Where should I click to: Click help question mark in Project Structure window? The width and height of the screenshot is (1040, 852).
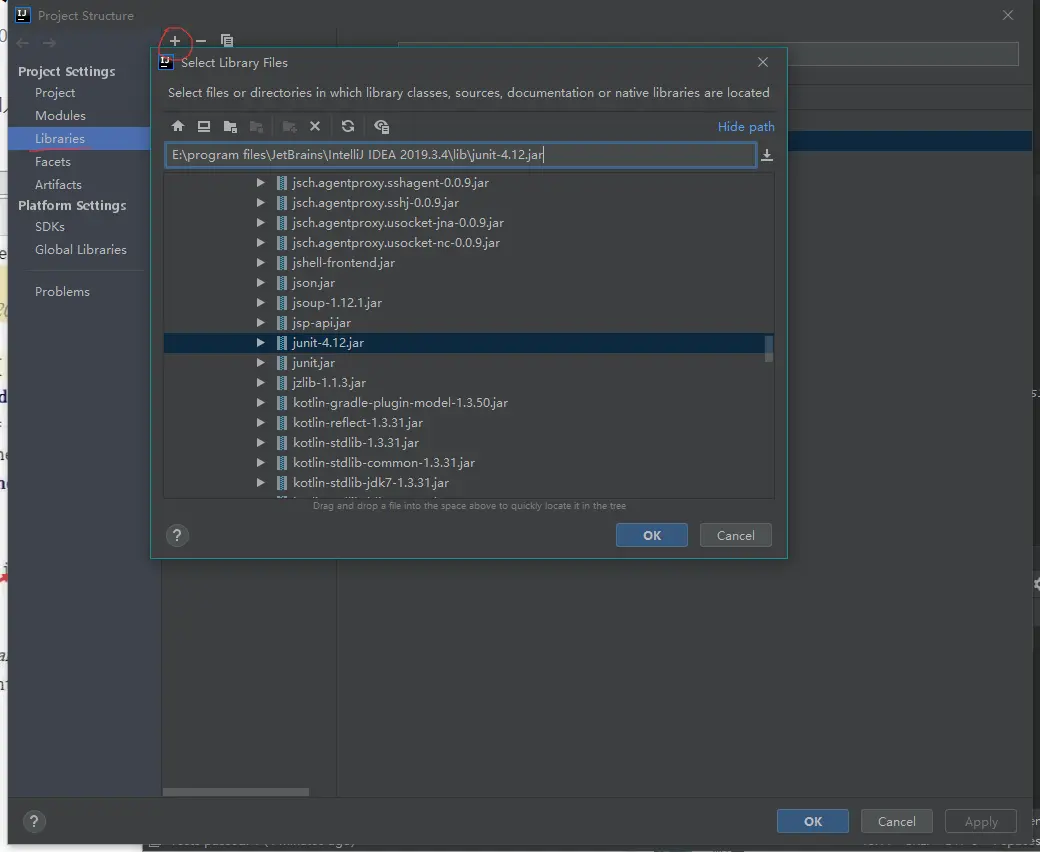(x=34, y=822)
